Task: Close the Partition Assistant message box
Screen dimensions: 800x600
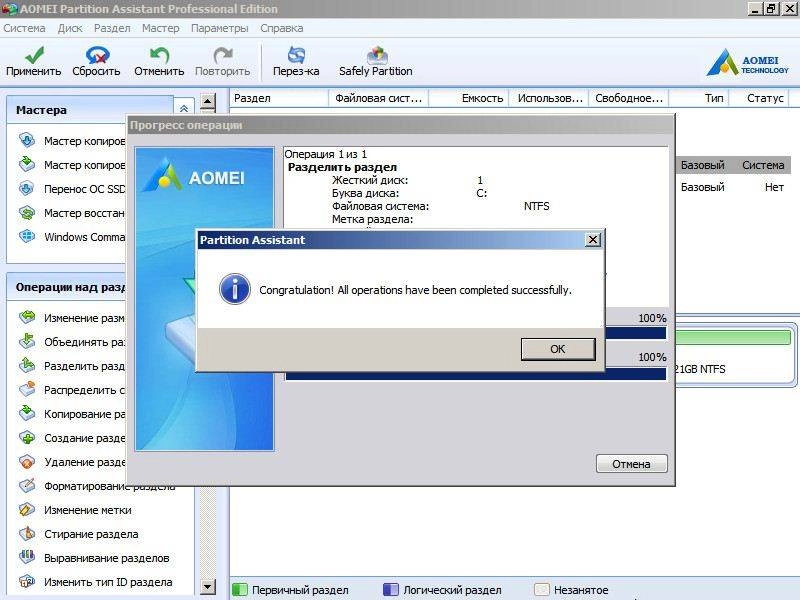Action: [x=592, y=239]
